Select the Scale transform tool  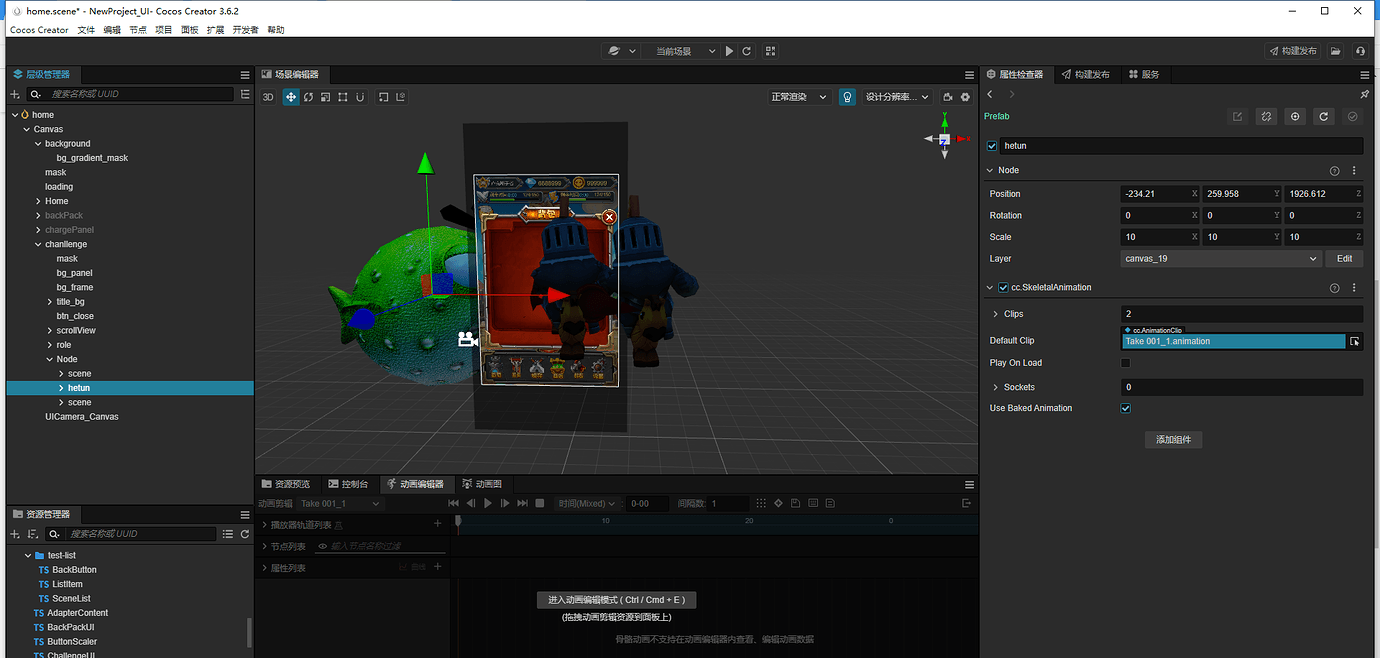[325, 96]
